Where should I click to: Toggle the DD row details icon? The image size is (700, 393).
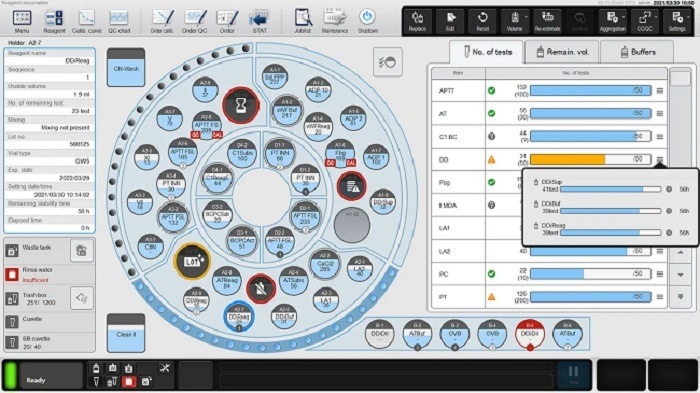point(660,159)
